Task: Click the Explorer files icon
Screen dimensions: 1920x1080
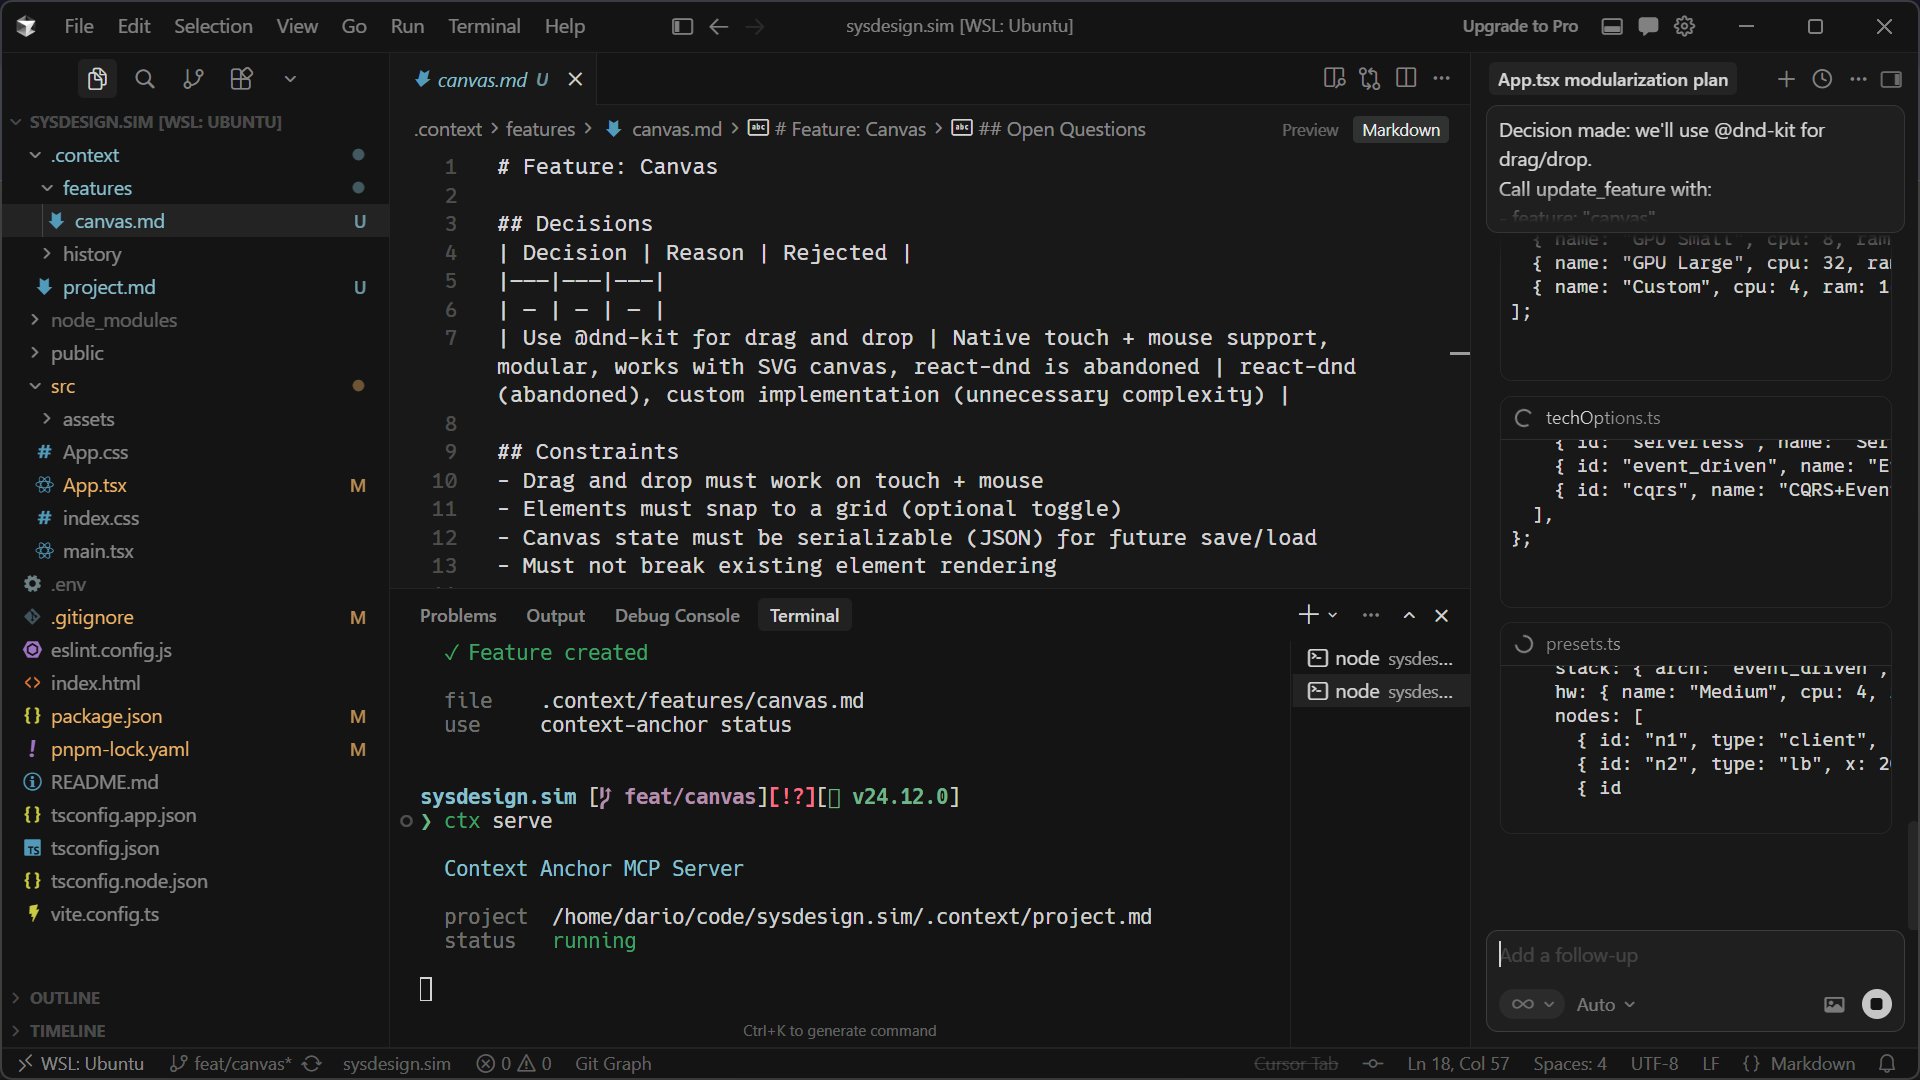Action: click(97, 79)
